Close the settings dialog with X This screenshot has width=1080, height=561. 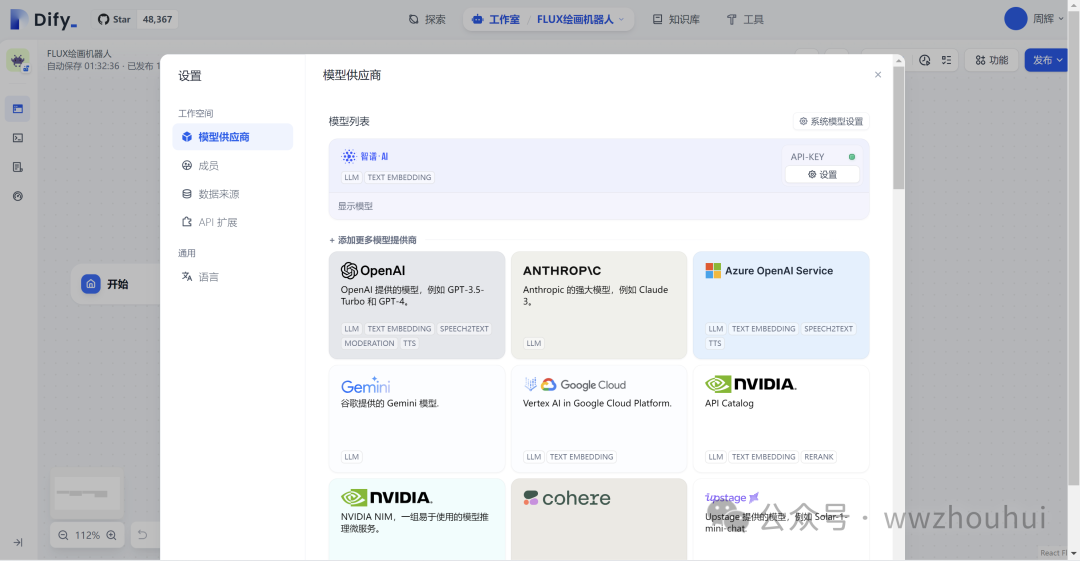tap(878, 75)
